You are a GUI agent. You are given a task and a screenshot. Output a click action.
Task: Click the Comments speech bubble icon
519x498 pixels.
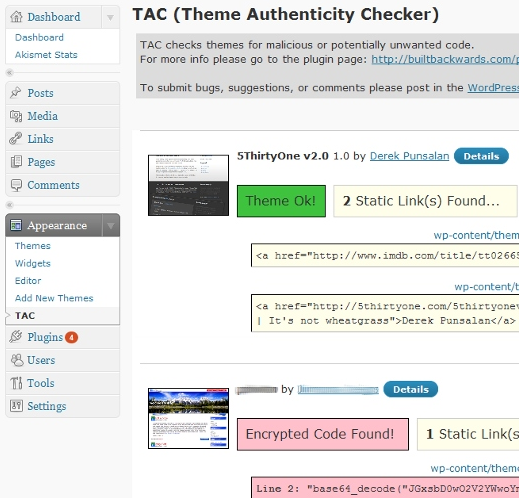(16, 185)
